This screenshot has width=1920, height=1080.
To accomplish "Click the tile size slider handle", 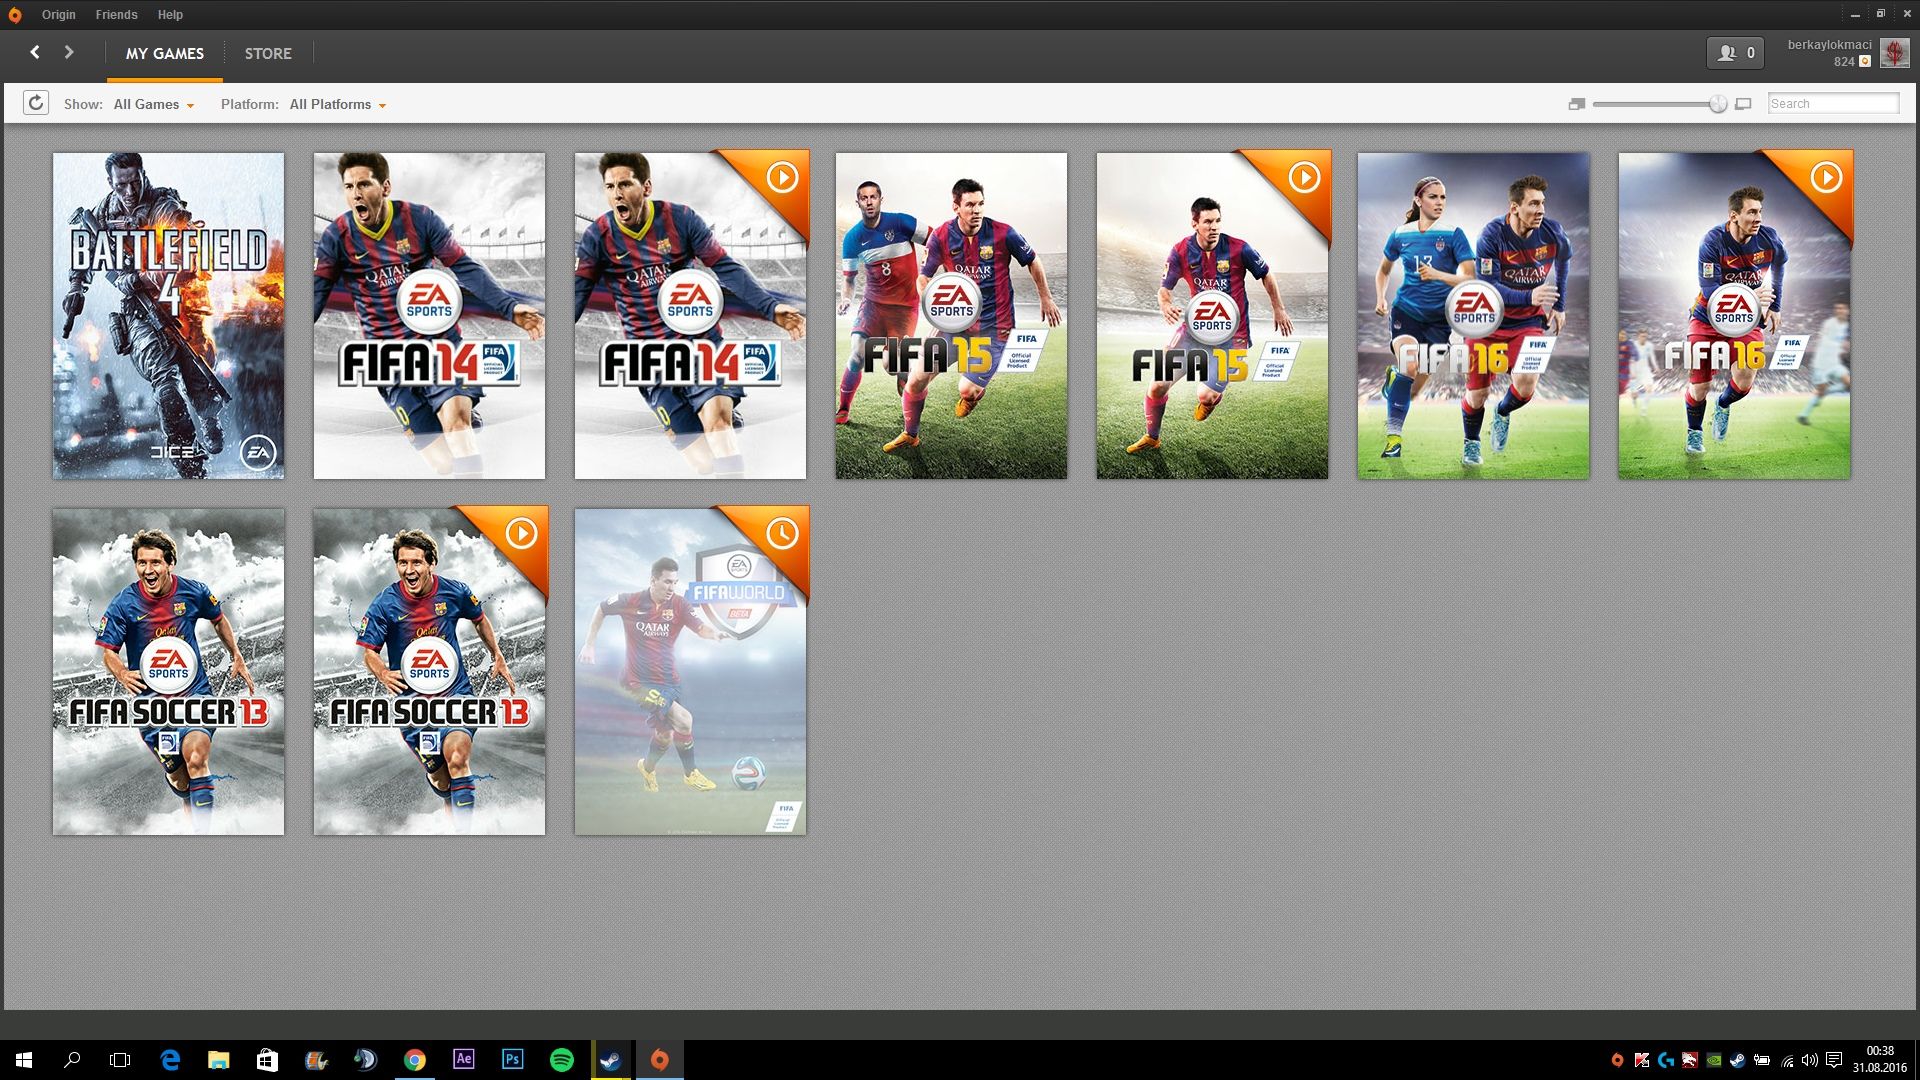I will (x=1718, y=104).
